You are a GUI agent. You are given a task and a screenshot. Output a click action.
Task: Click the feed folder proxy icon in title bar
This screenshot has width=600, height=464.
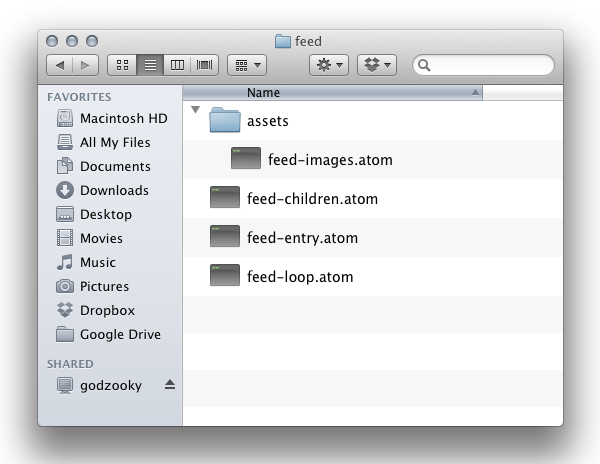pos(283,41)
